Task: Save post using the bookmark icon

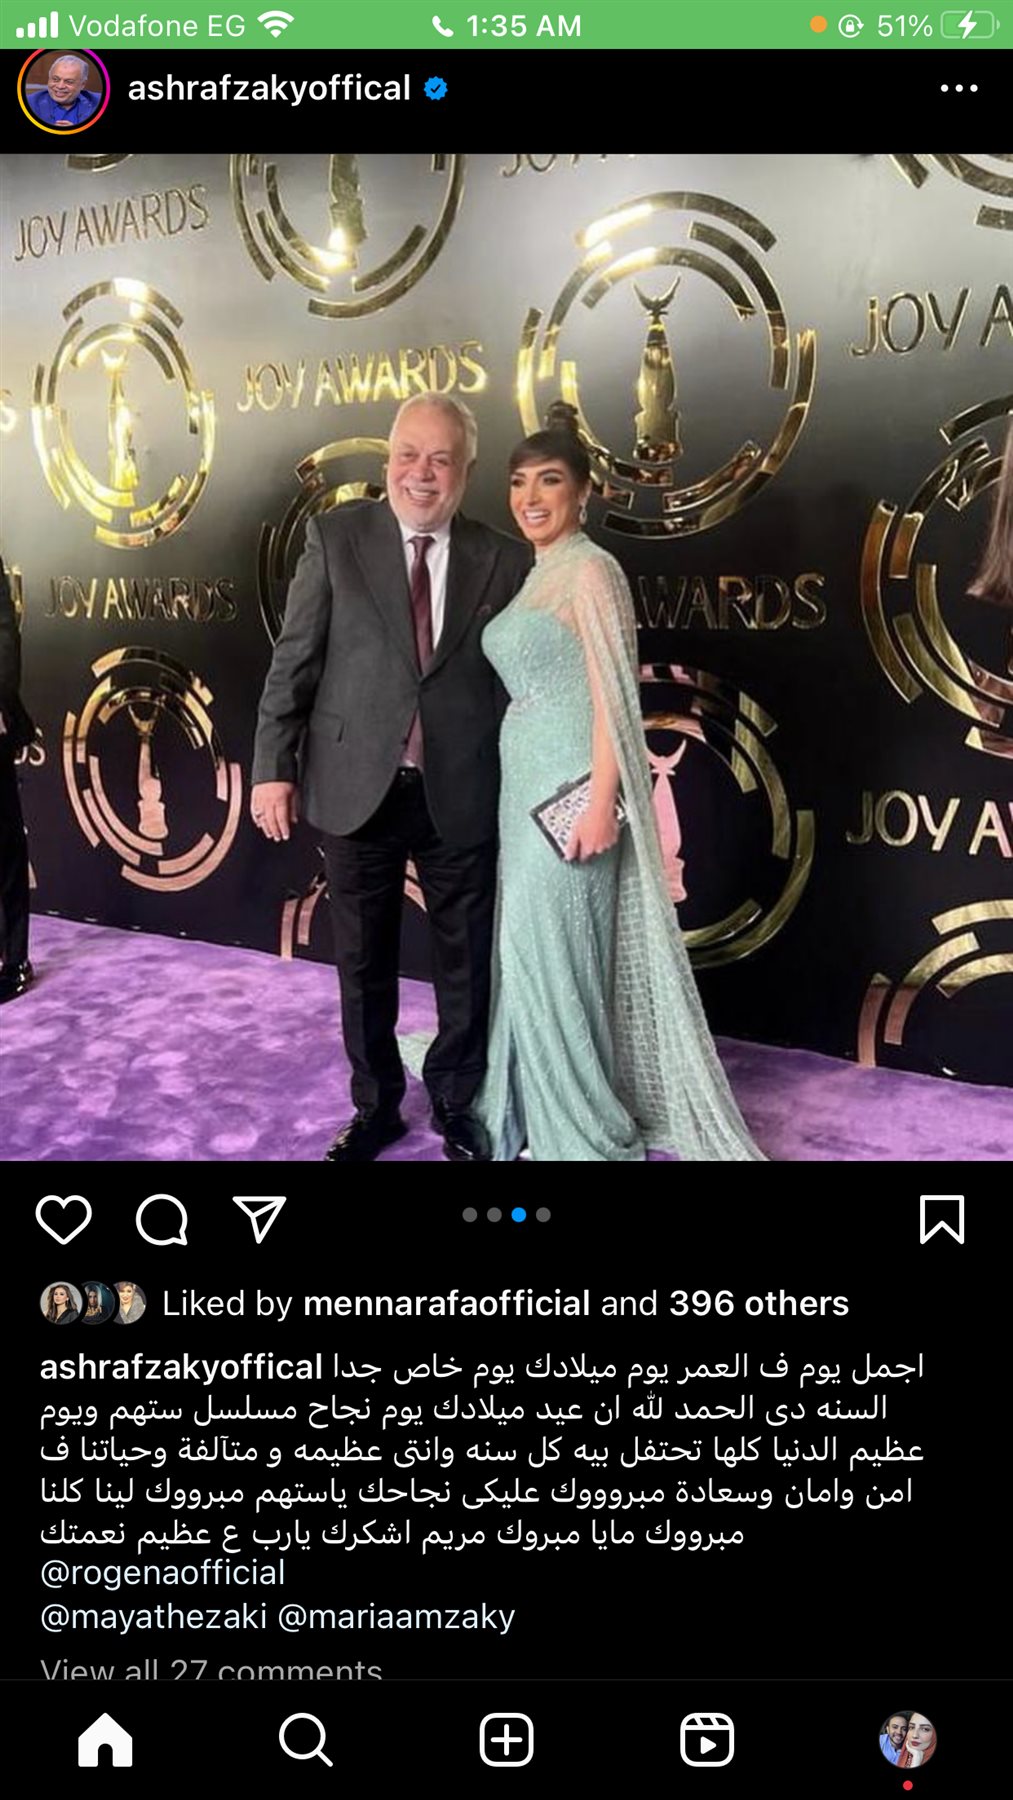Action: point(942,1219)
